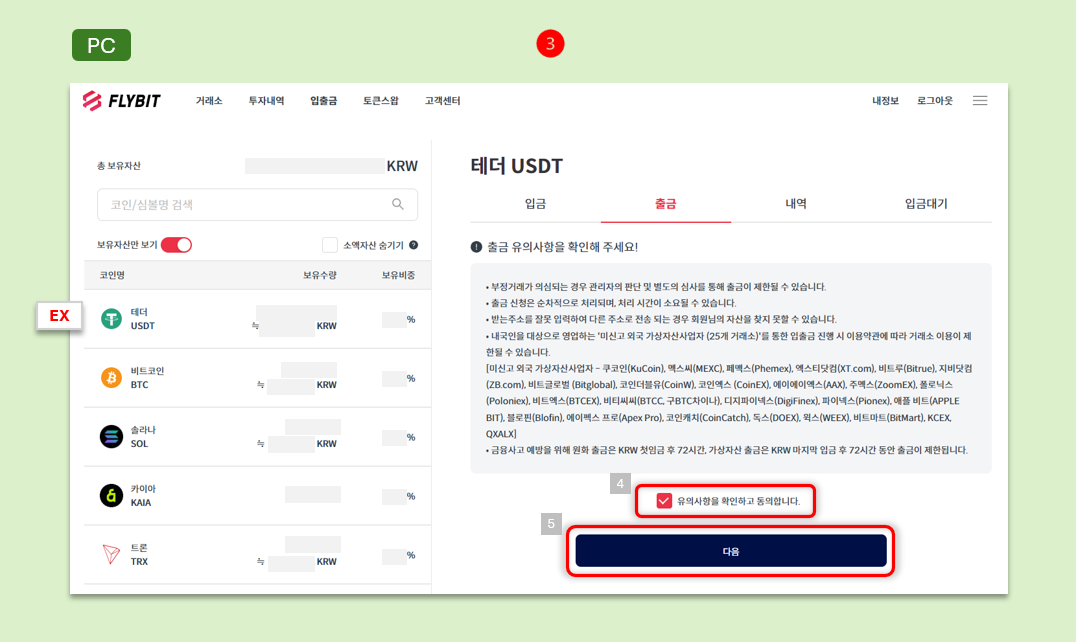This screenshot has height=642, width=1076.
Task: Switch to the 입금 deposit tab
Action: 534,203
